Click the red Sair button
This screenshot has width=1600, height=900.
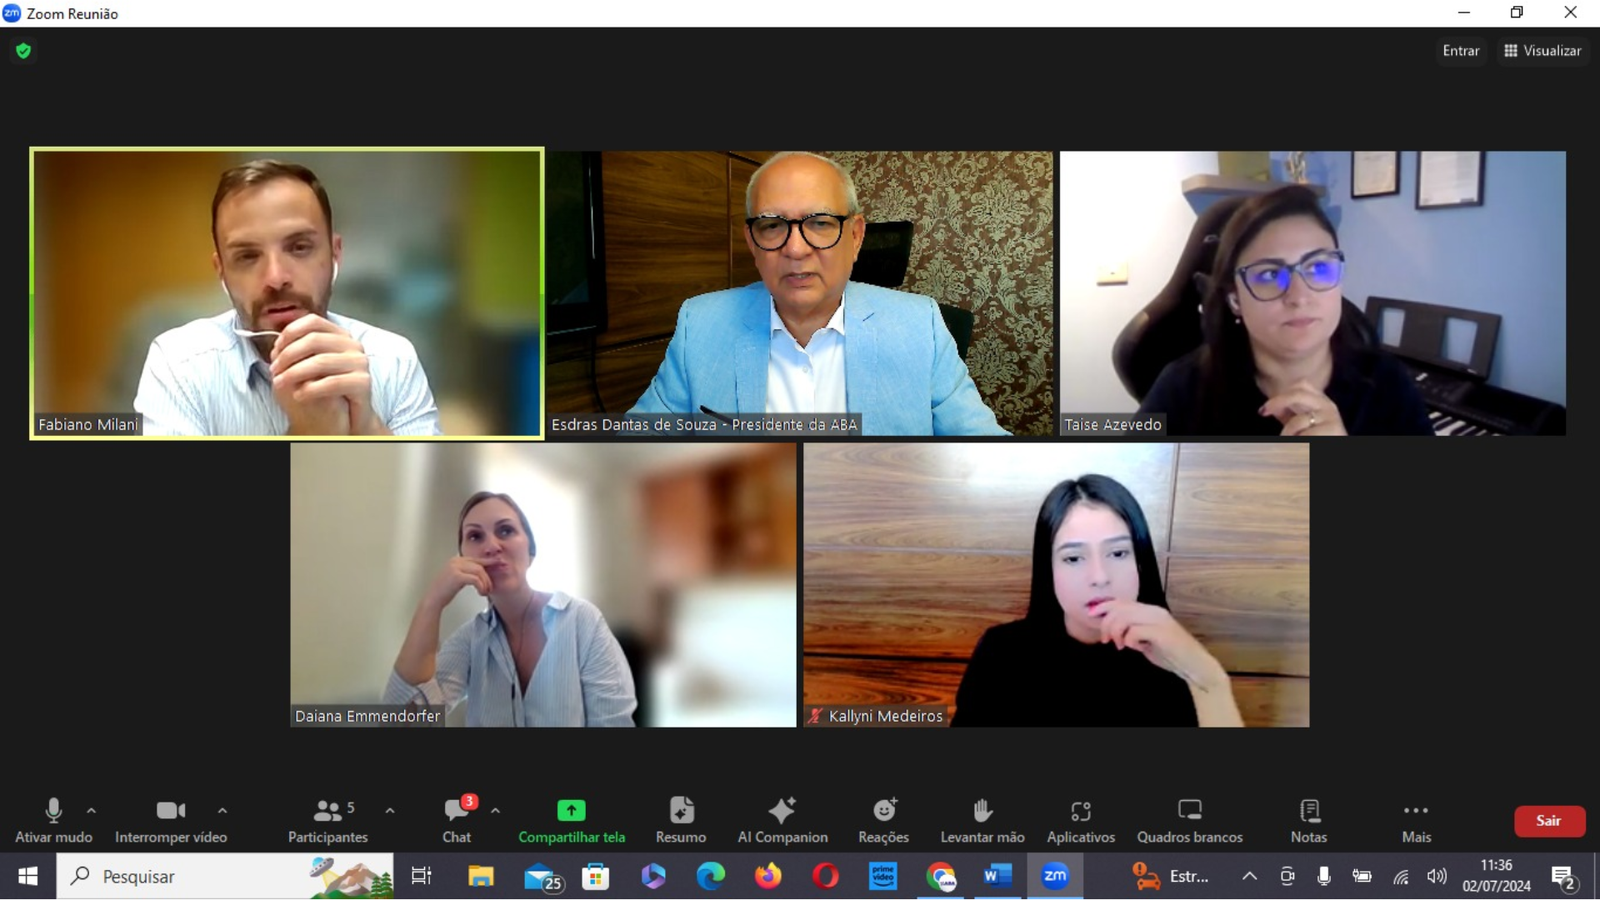[x=1548, y=821]
